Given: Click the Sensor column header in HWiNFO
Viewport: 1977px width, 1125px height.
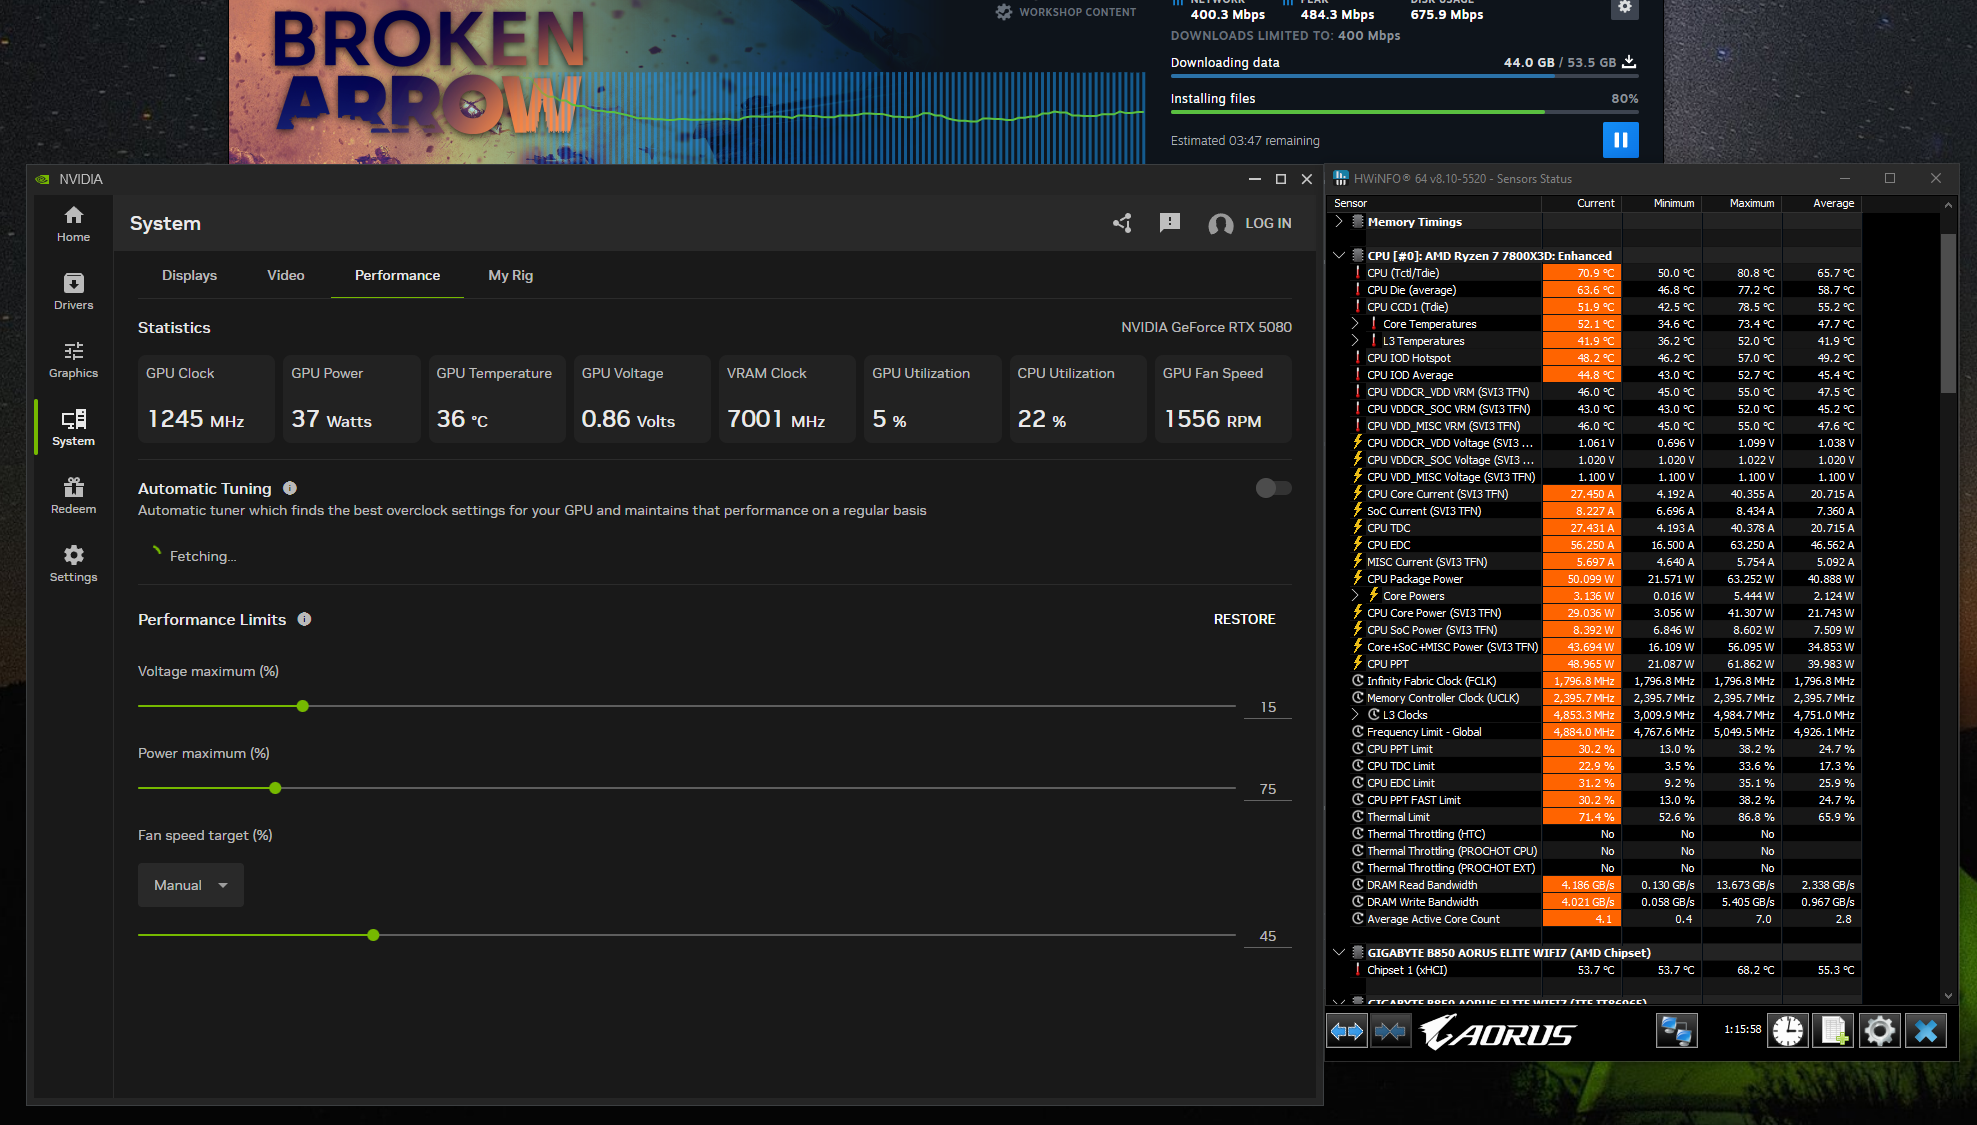Looking at the screenshot, I should click(1435, 203).
